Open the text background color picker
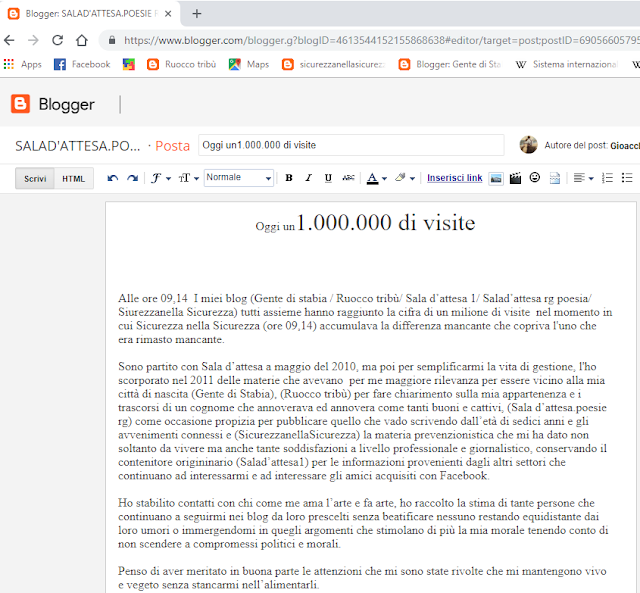 coord(405,178)
